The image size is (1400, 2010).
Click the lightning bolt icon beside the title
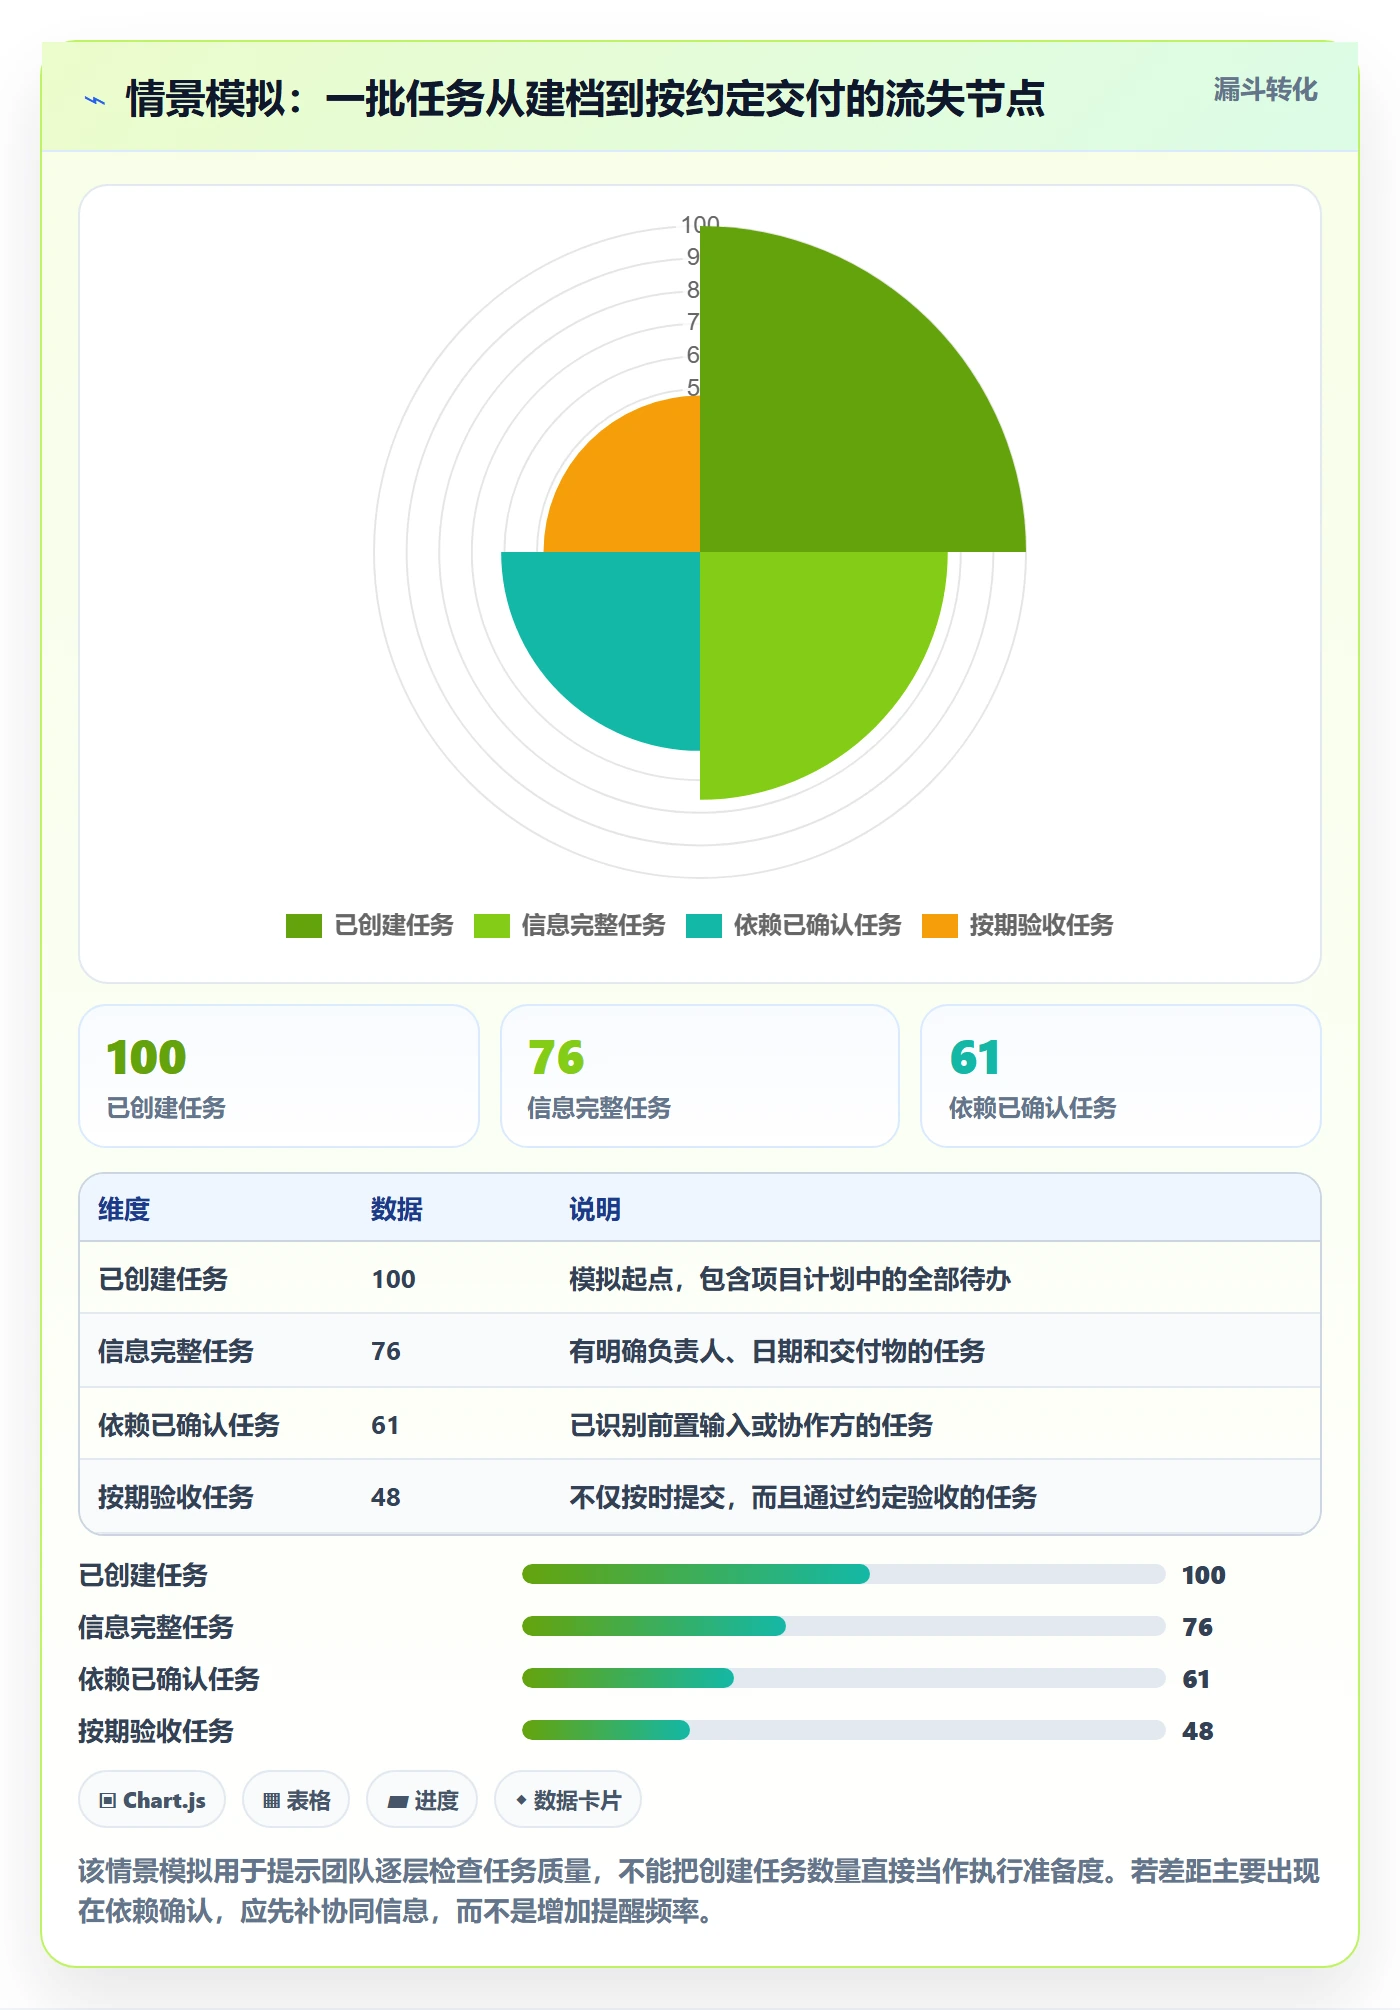coord(95,100)
